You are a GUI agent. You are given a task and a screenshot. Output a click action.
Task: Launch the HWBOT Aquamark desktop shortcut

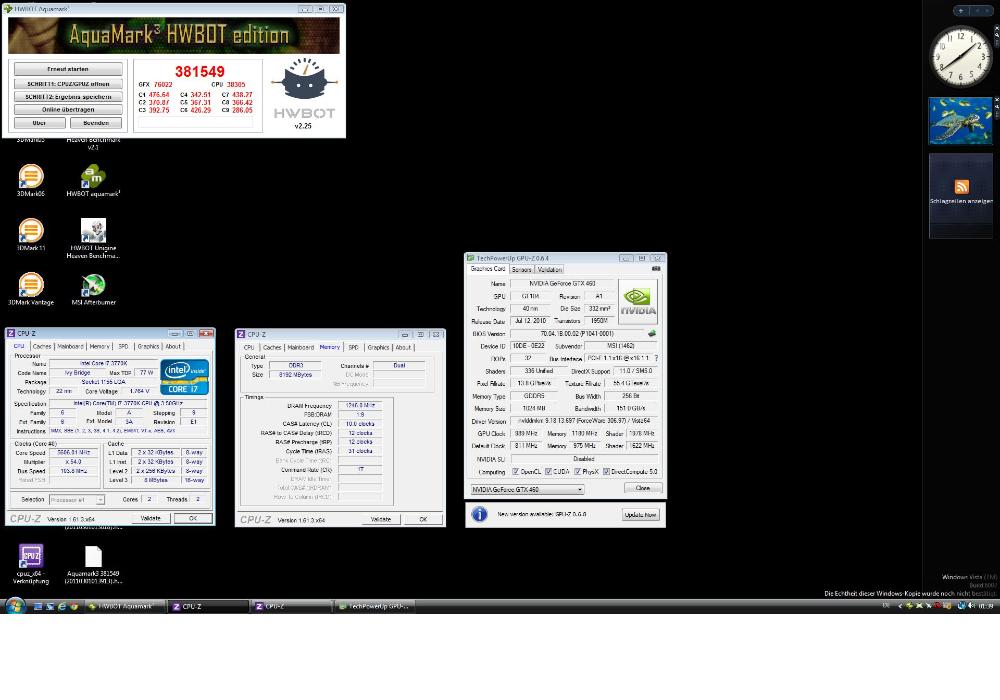pyautogui.click(x=93, y=179)
